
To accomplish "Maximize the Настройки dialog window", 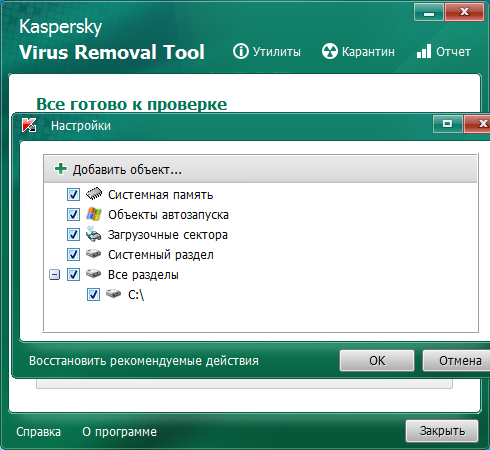I will point(448,124).
